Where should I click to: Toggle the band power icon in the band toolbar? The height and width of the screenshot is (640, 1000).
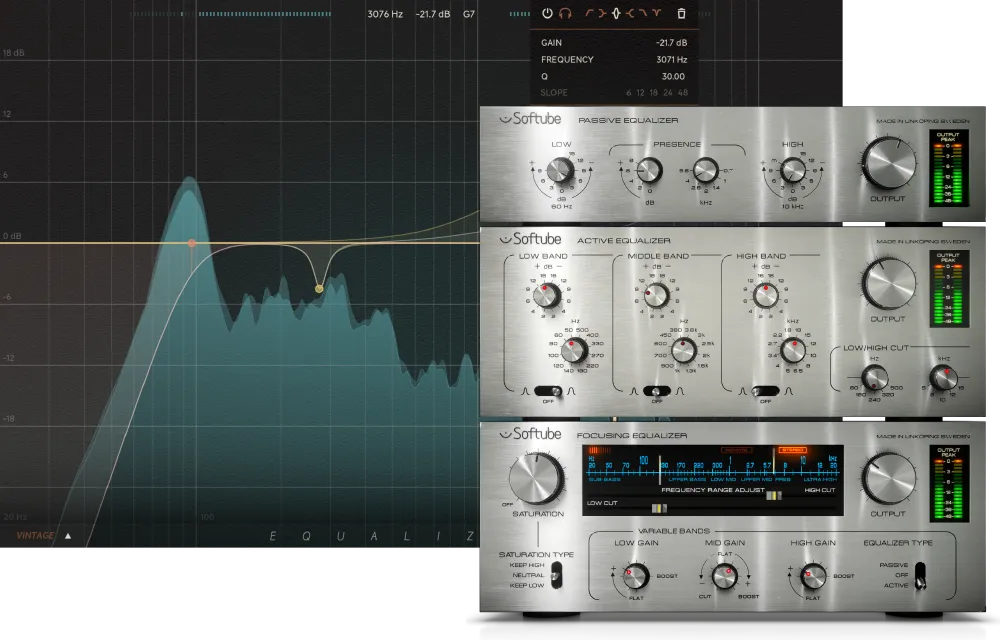pyautogui.click(x=547, y=13)
